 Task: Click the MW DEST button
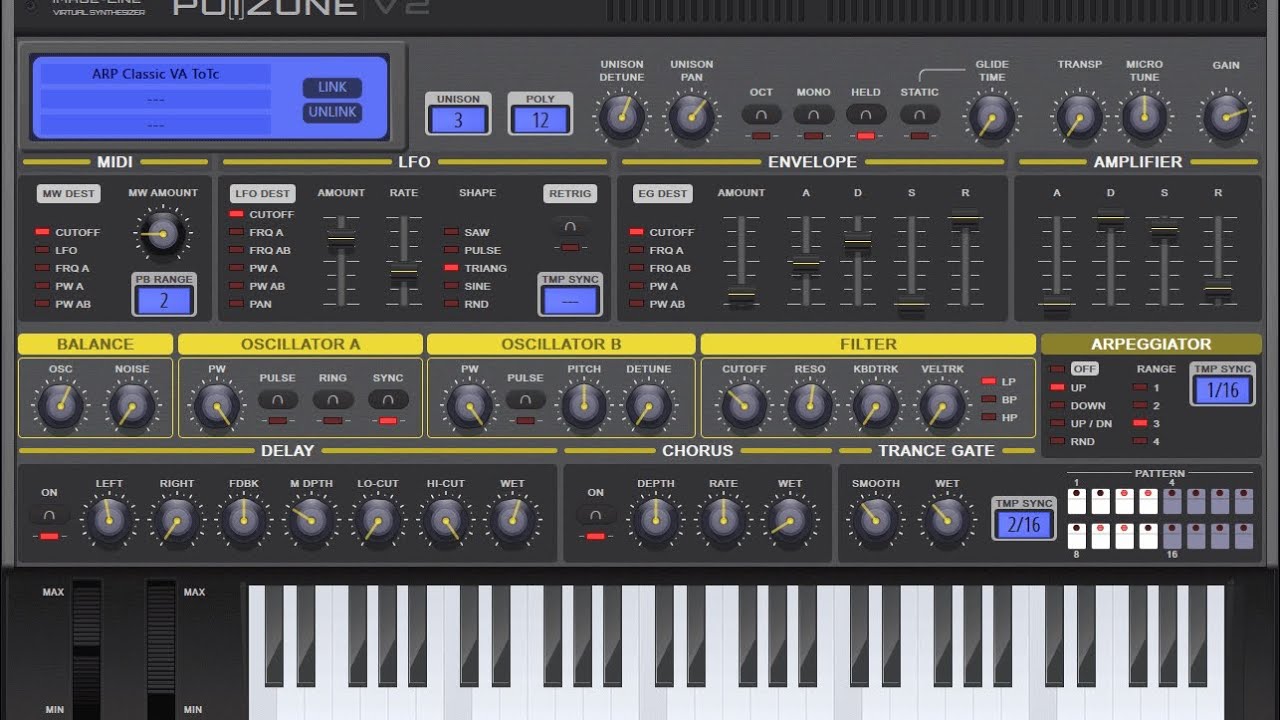point(69,194)
